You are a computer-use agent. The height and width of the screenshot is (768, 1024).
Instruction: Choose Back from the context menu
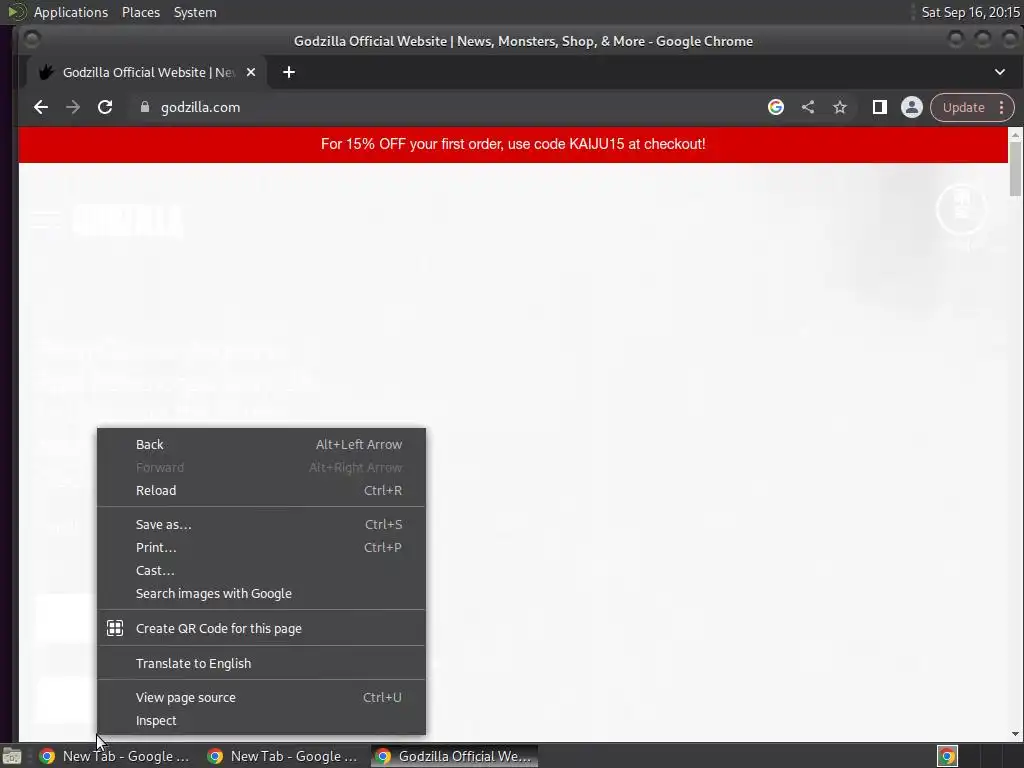coord(261,445)
